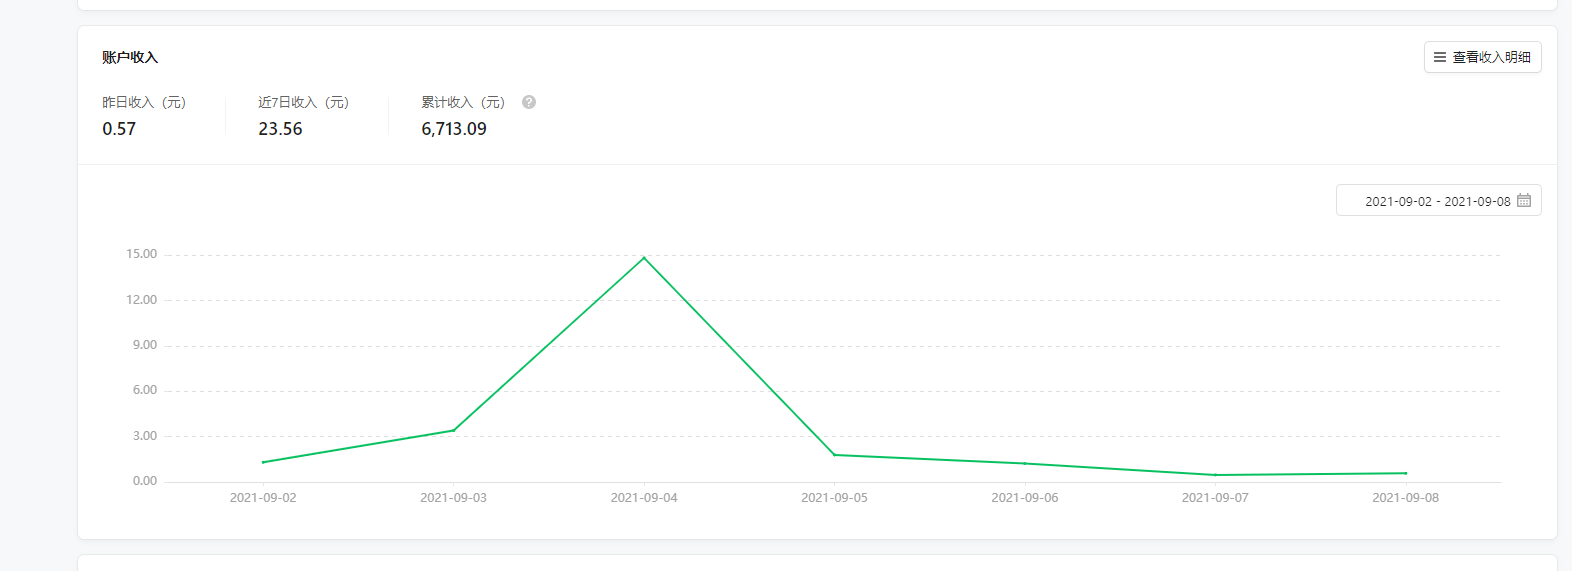Click the 累计收入 total 6,713.09
Viewport: 1572px width, 571px height.
click(x=454, y=129)
